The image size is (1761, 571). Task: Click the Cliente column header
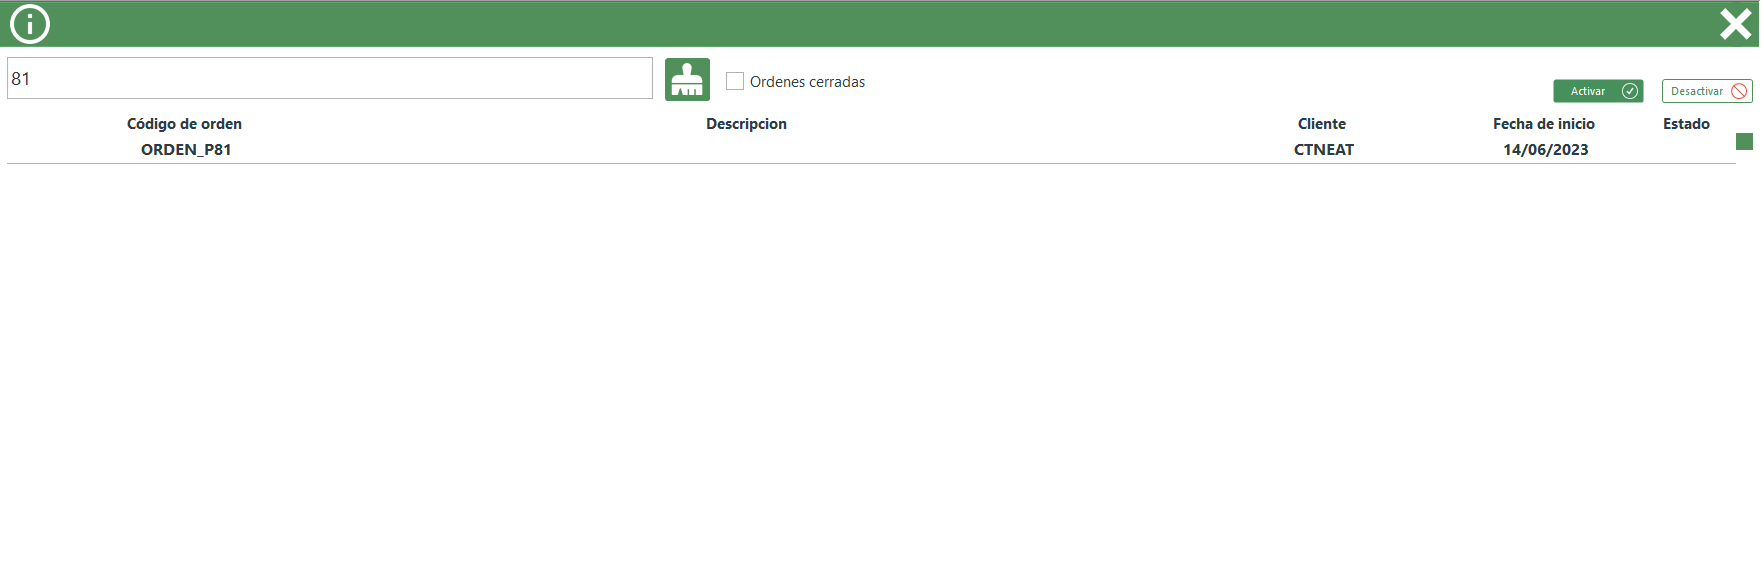click(1321, 124)
